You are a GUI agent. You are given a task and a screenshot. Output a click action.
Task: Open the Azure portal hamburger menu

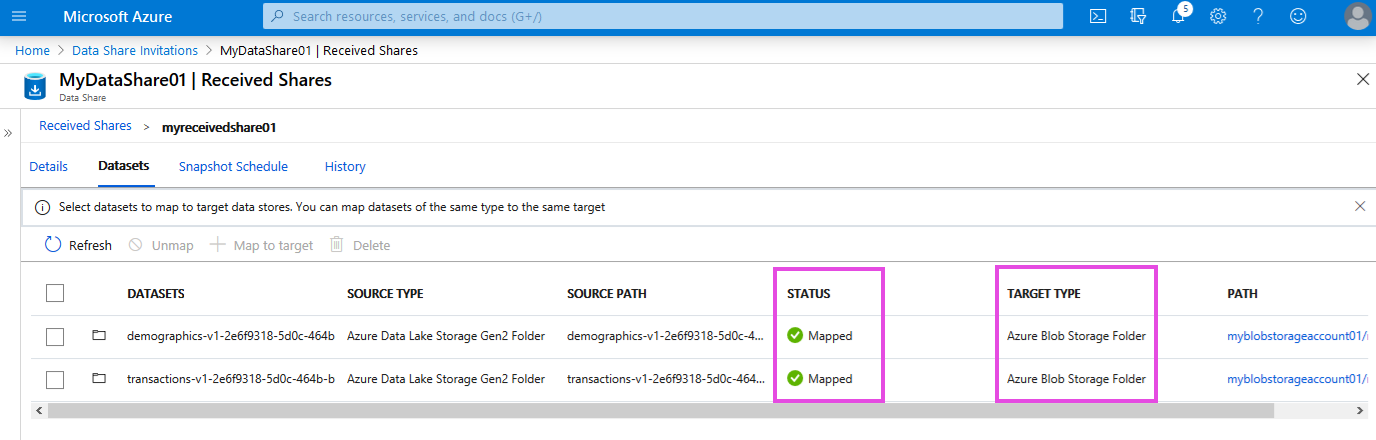(19, 16)
